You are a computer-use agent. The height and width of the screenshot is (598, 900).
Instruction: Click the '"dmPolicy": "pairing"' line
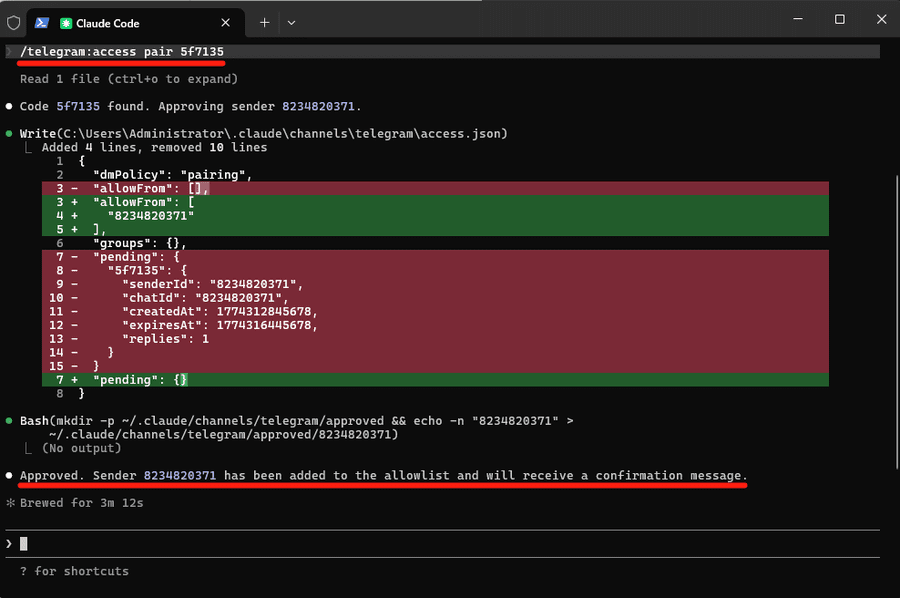[x=172, y=174]
